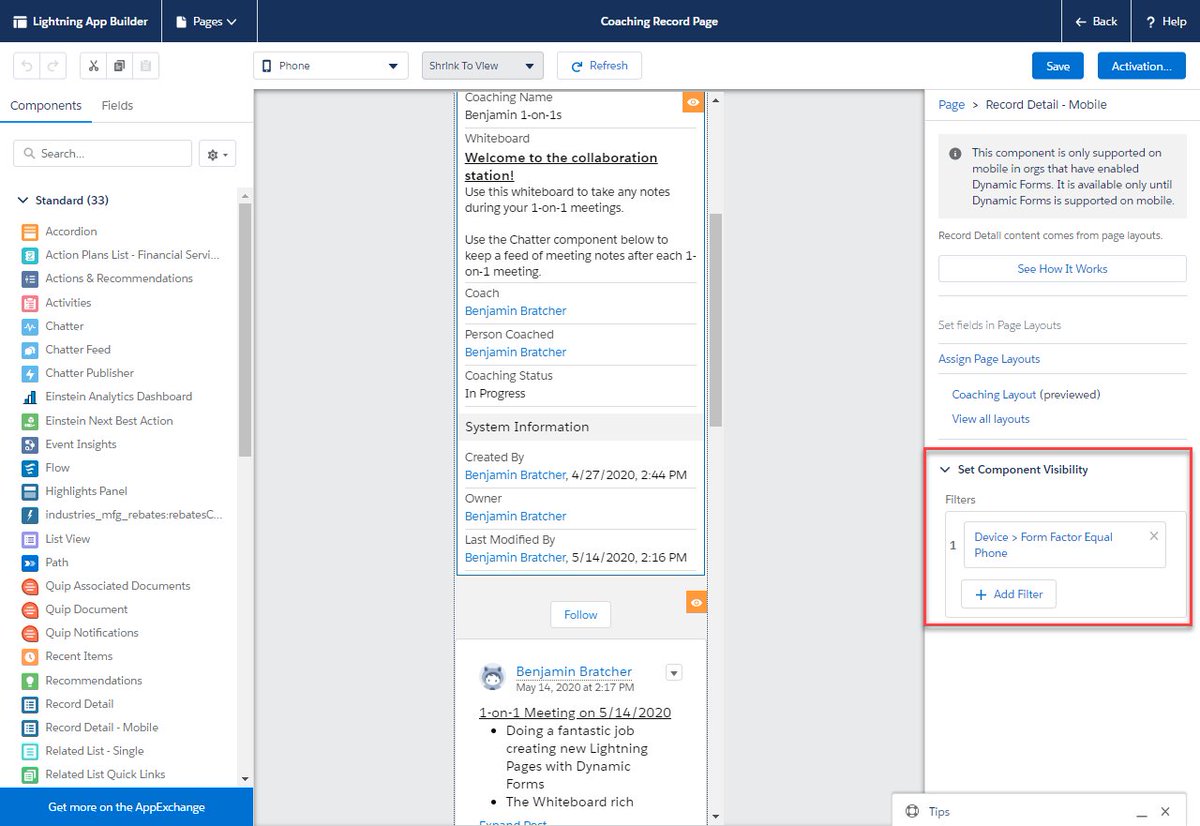Select the Activities component icon
Viewport: 1200px width, 826px height.
(x=29, y=303)
